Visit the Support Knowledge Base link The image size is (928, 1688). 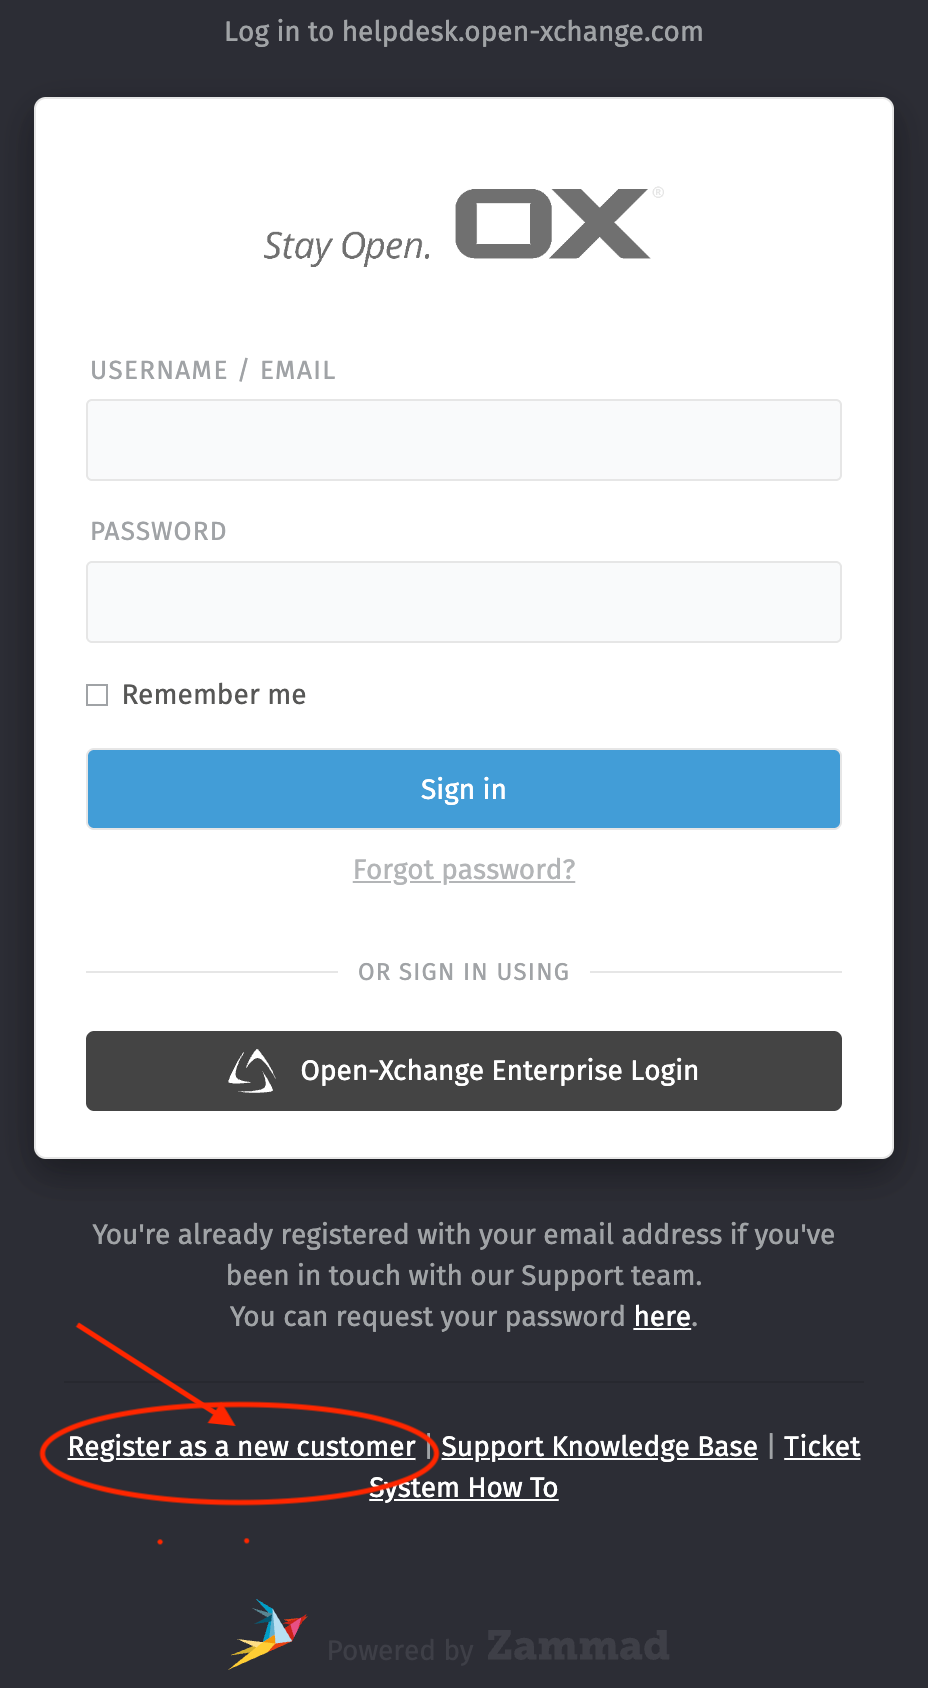pyautogui.click(x=599, y=1447)
